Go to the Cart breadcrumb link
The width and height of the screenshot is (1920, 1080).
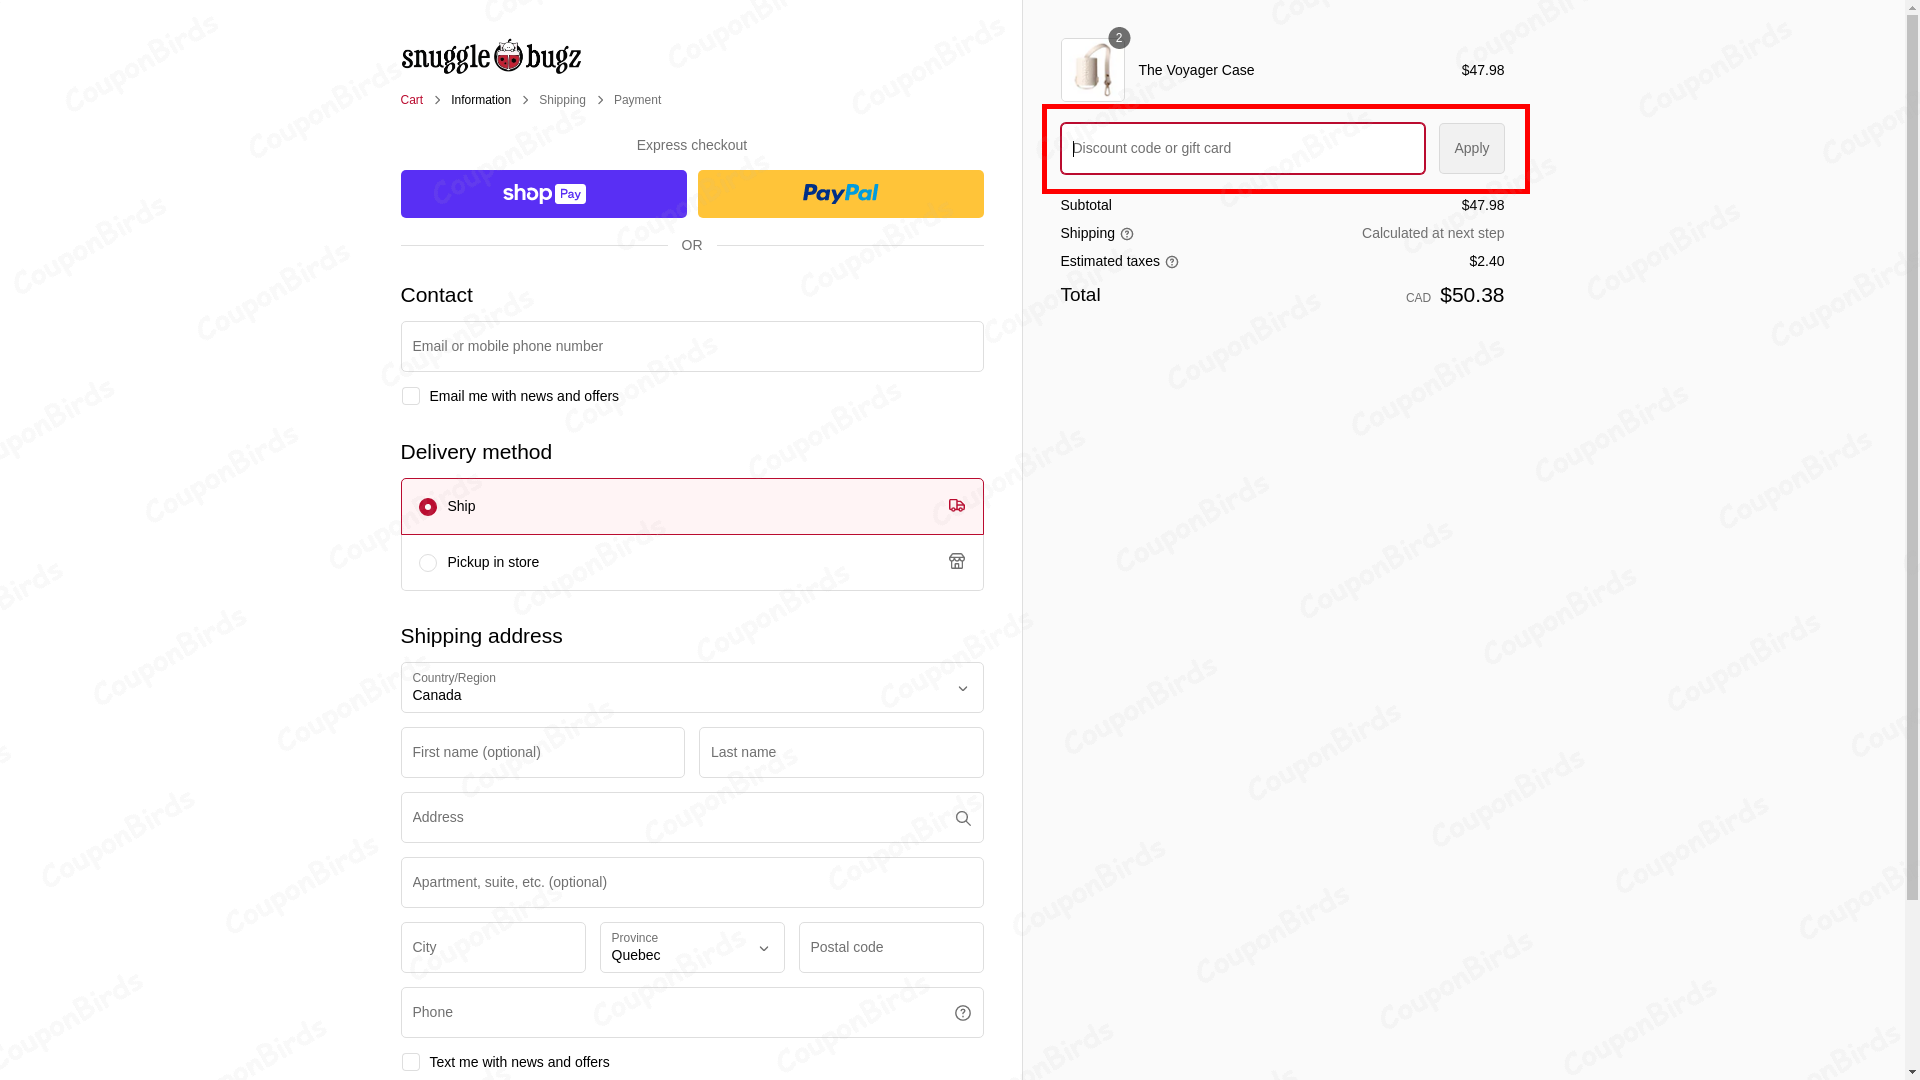411,100
